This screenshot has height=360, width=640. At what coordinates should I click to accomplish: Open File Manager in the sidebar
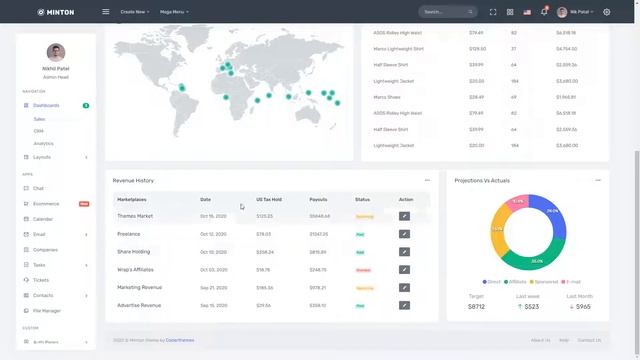coord(47,311)
